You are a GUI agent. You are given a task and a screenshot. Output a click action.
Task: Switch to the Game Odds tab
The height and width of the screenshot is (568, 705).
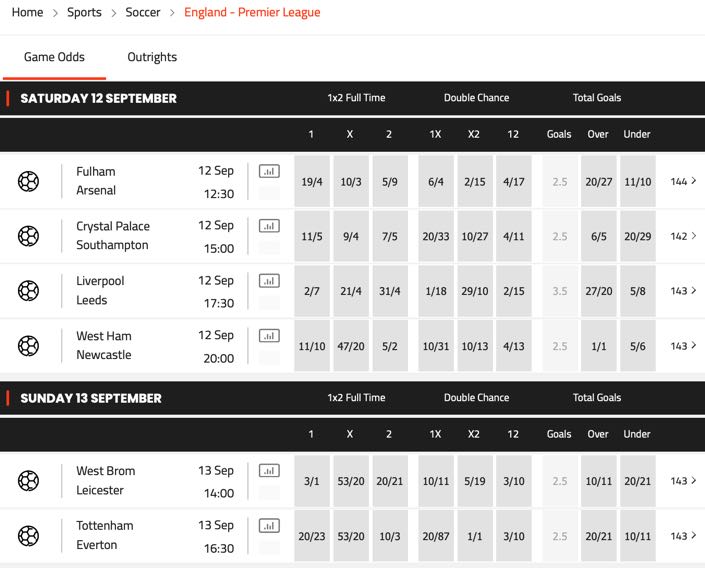point(54,57)
